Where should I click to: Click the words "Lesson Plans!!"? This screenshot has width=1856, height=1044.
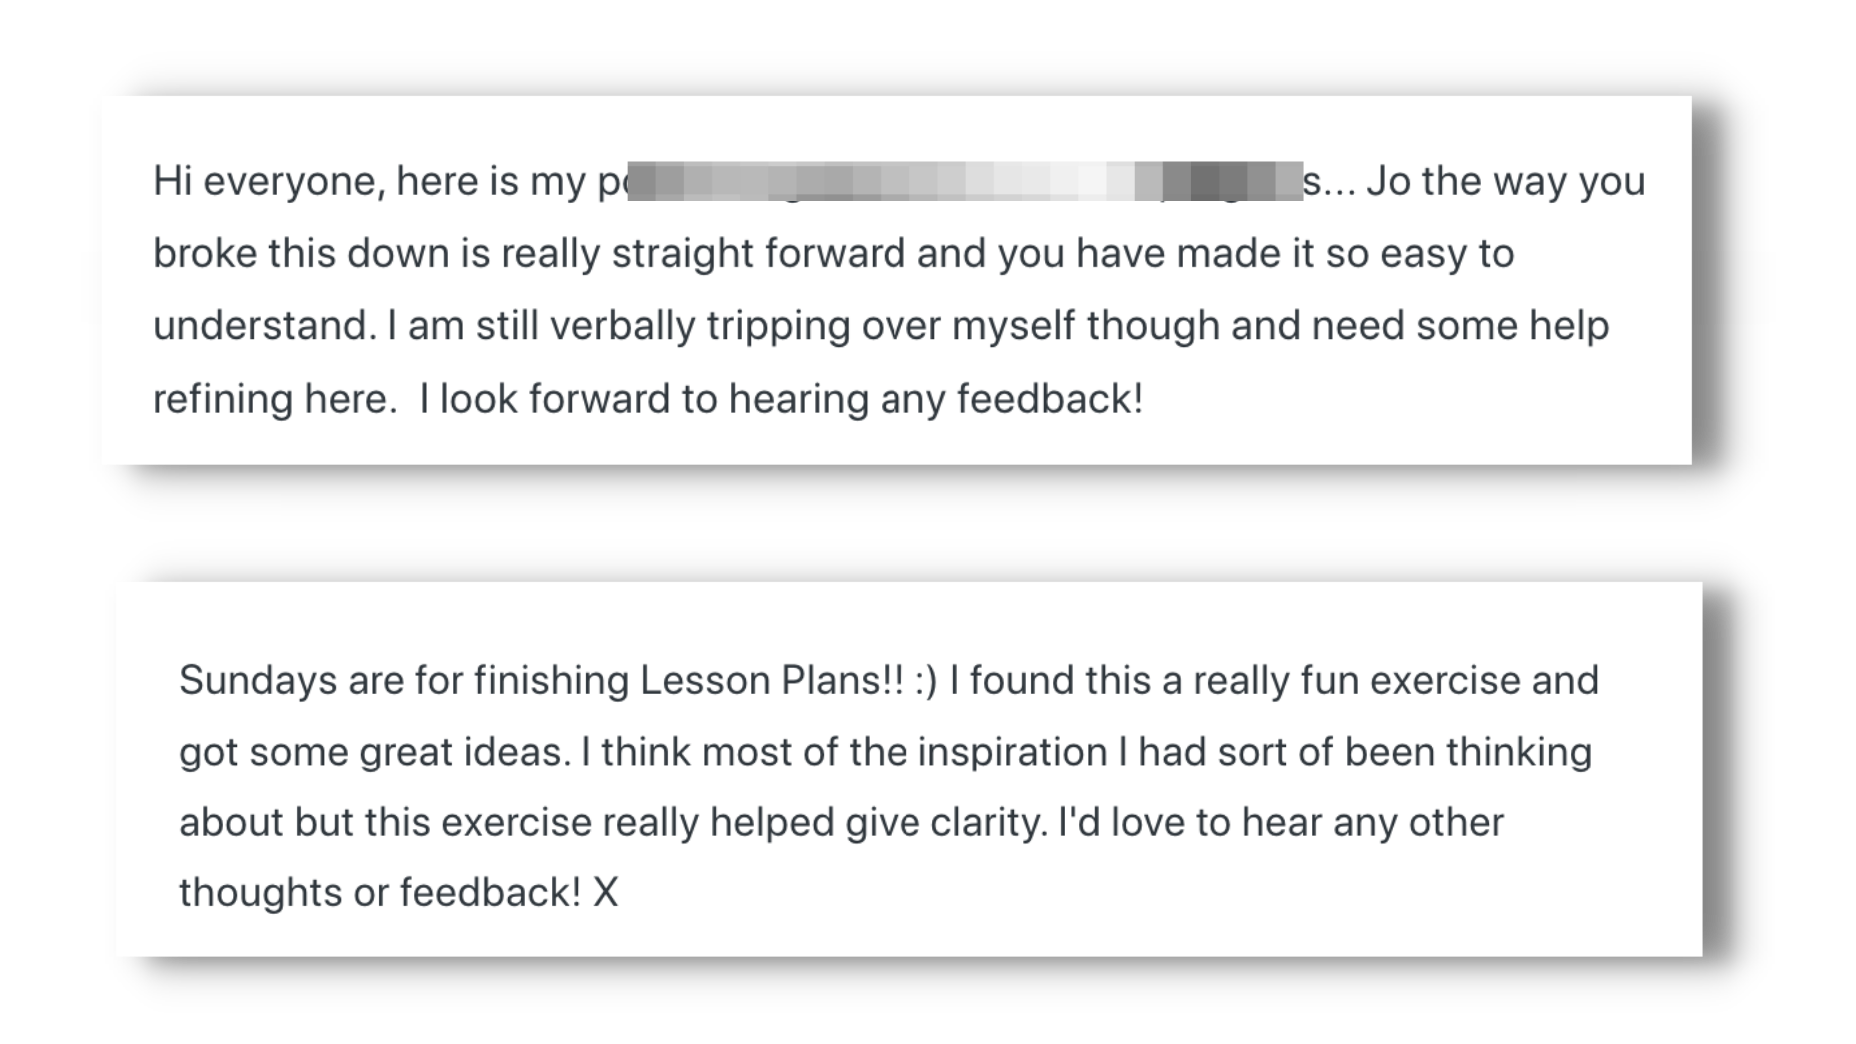772,680
